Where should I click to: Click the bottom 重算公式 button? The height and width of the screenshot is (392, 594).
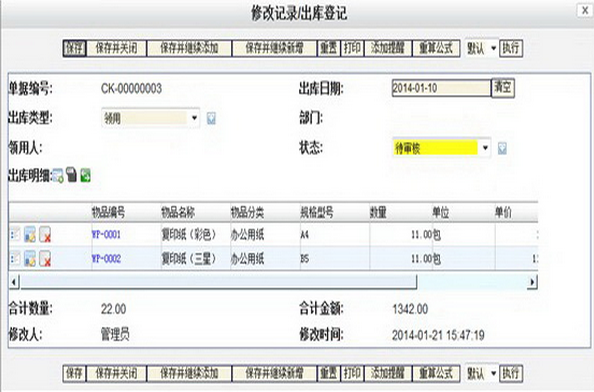pos(436,373)
